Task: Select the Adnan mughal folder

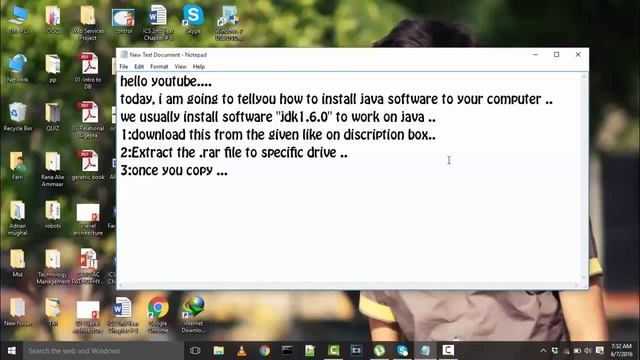Action: click(18, 218)
